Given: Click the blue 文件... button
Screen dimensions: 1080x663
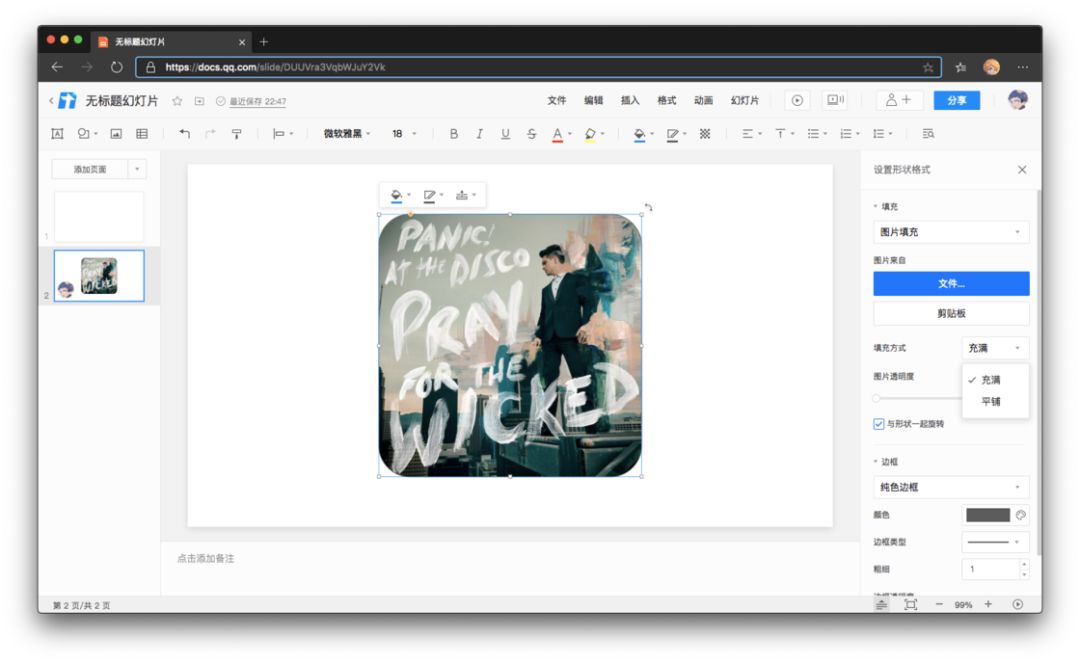Looking at the screenshot, I should 950,284.
